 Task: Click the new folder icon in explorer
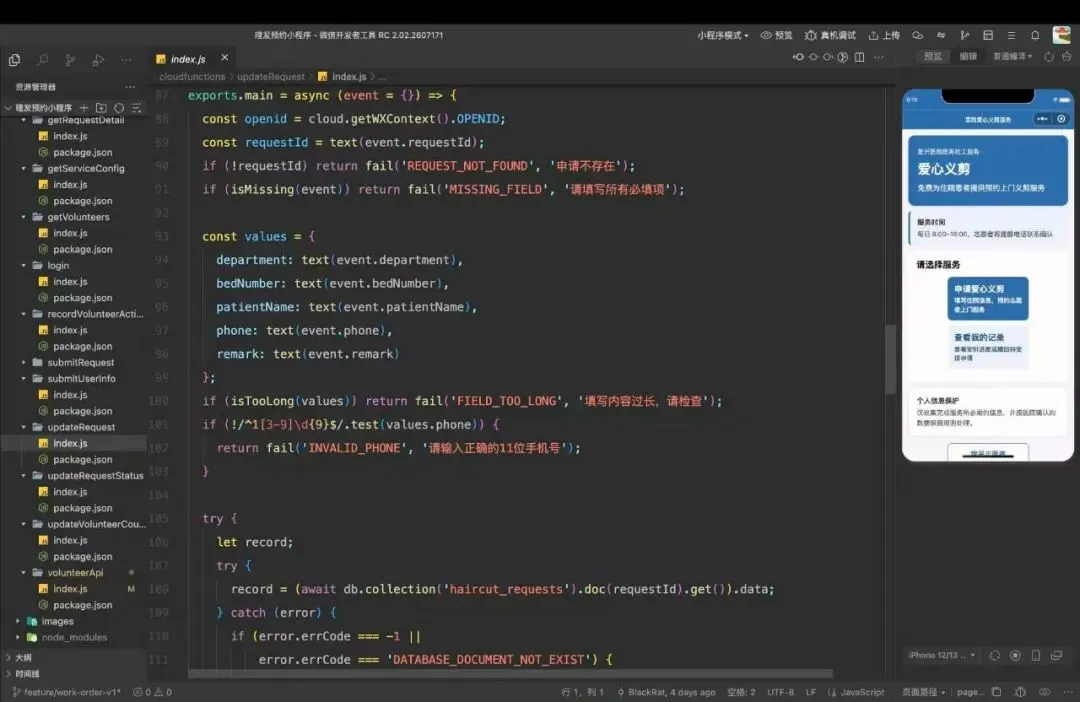(x=101, y=108)
